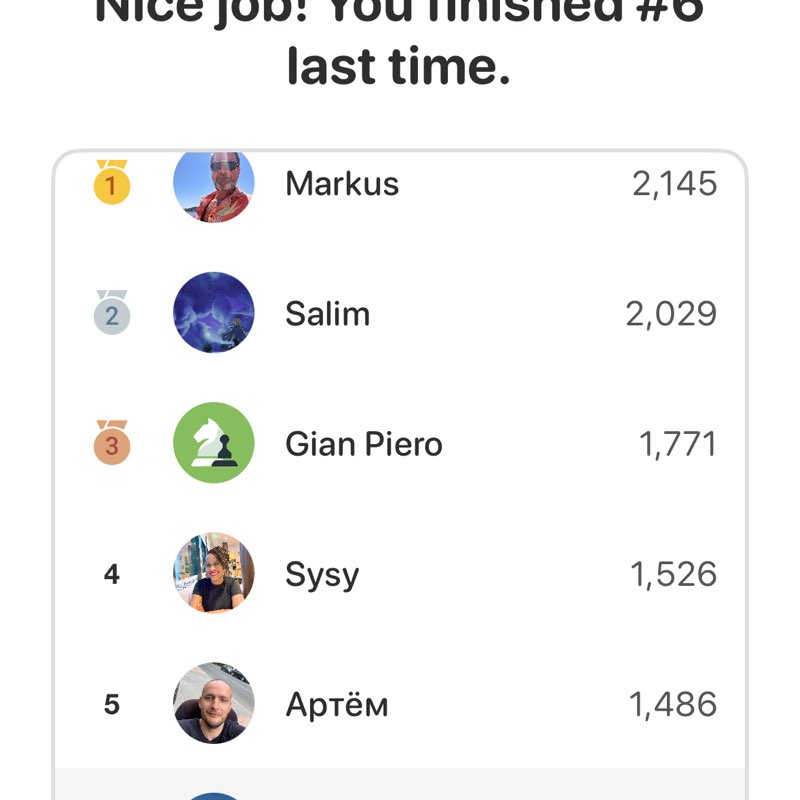Tap the silver second-place medal icon
The height and width of the screenshot is (800, 800).
point(112,314)
